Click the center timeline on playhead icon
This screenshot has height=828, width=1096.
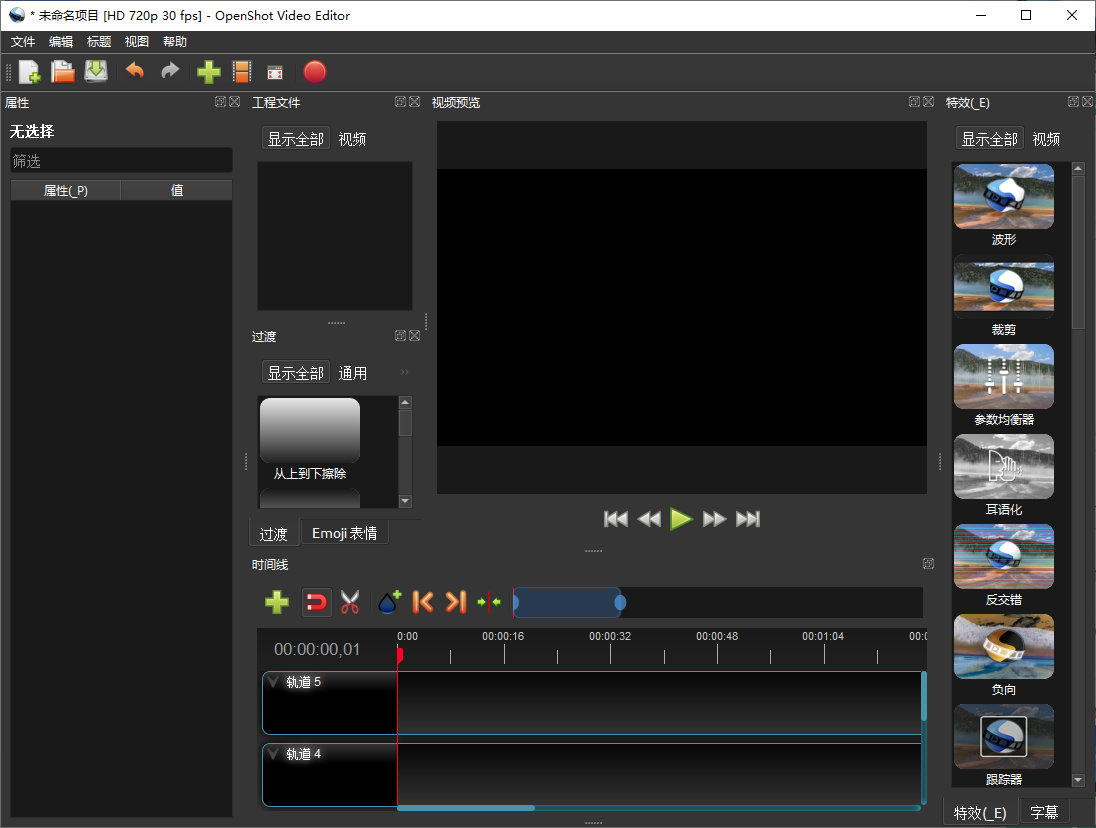click(489, 602)
